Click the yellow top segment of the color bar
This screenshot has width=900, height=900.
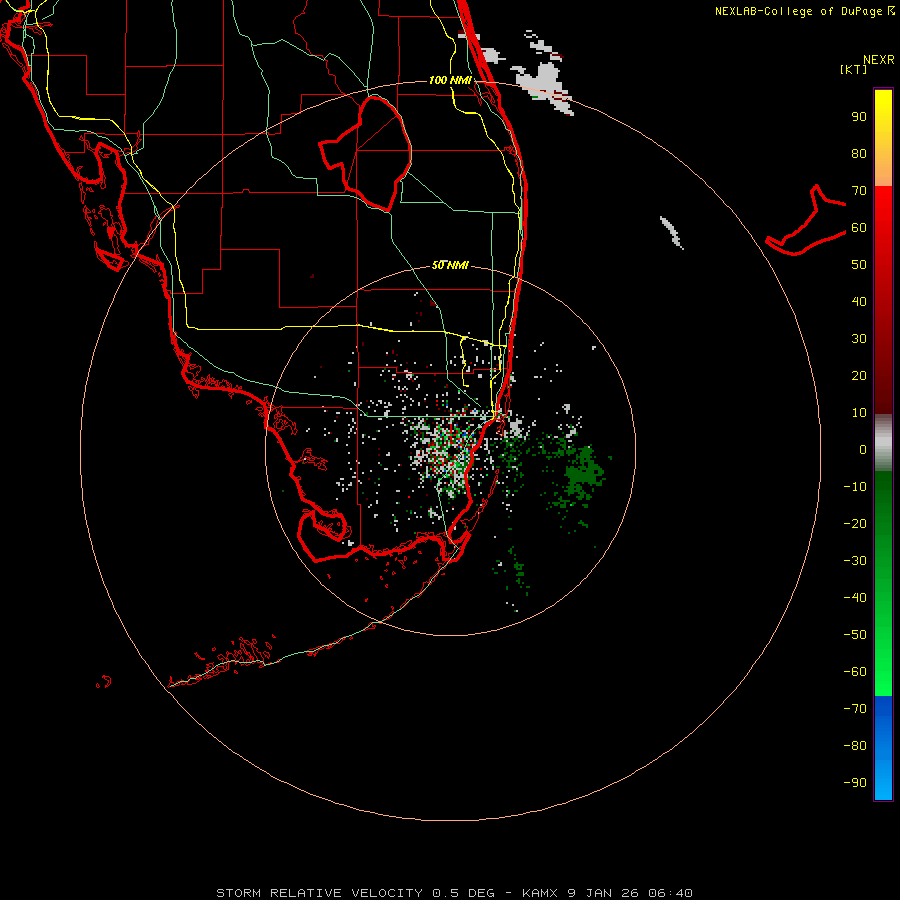(x=883, y=138)
